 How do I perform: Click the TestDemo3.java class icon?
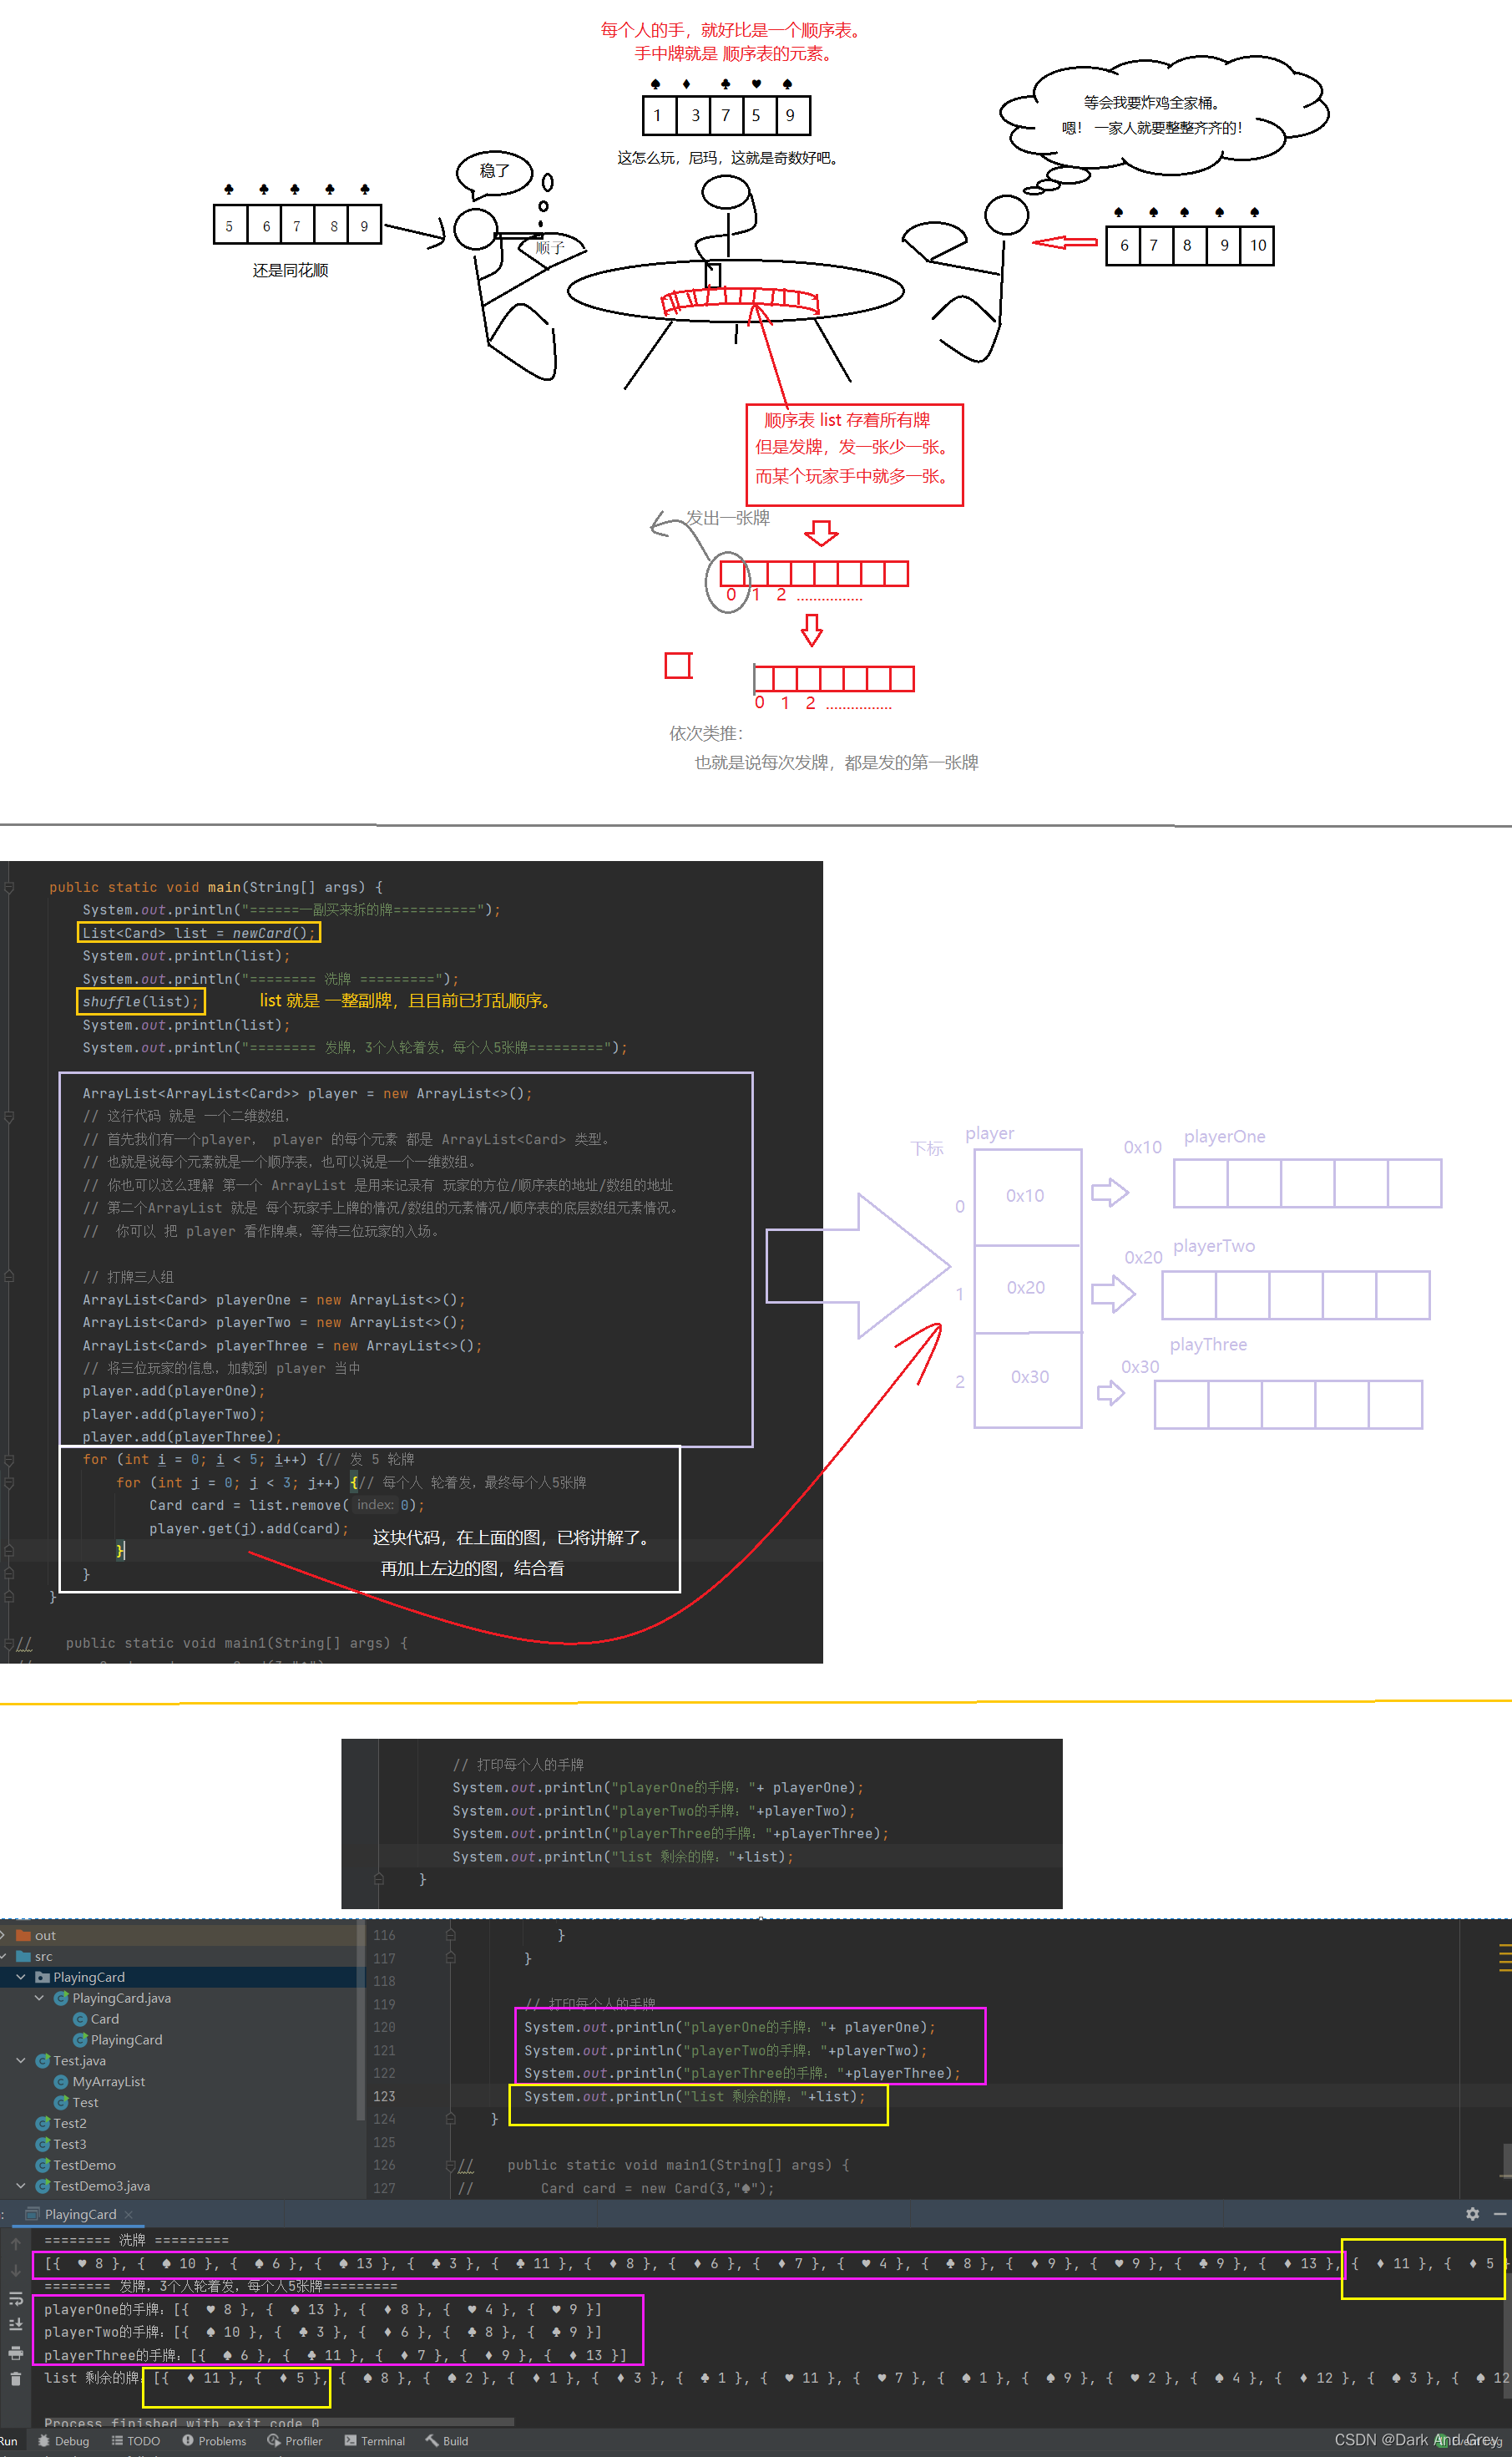[43, 2186]
